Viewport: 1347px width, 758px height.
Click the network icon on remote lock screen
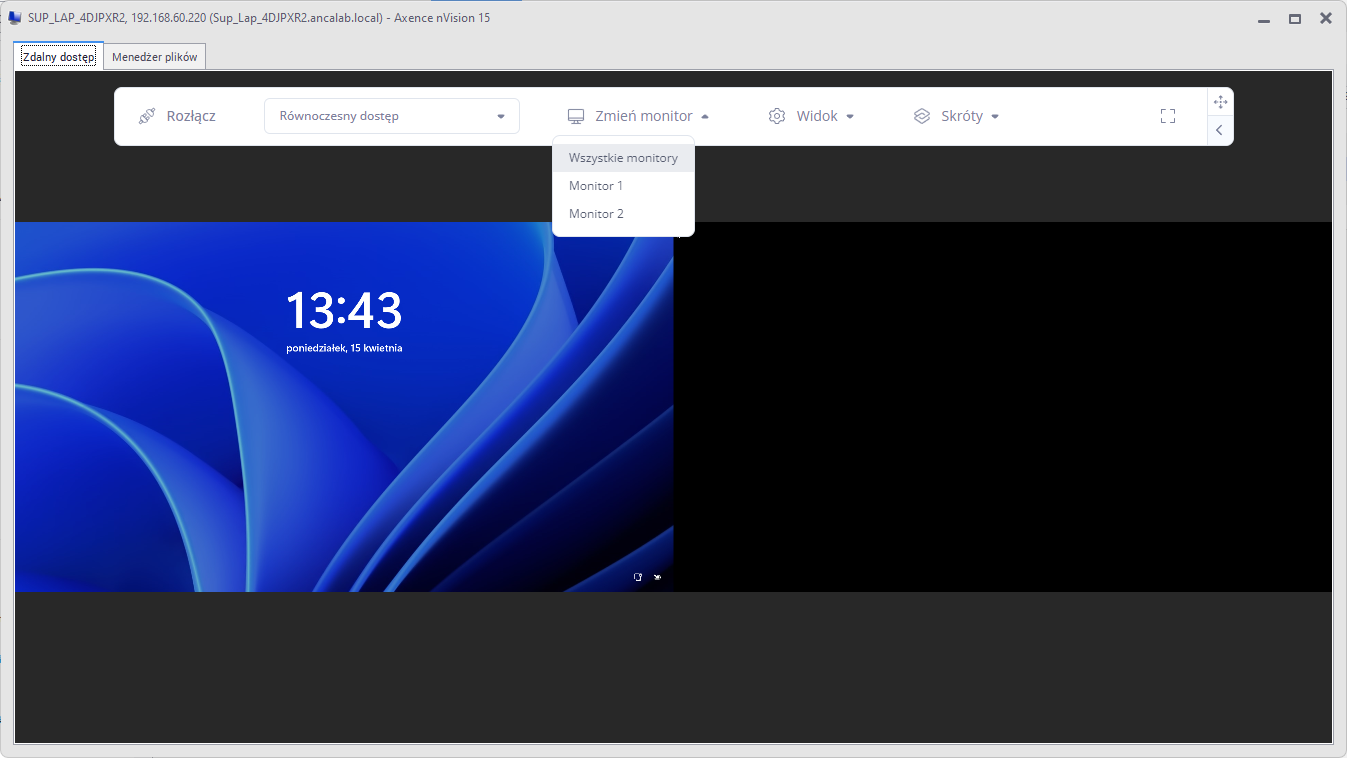point(638,577)
